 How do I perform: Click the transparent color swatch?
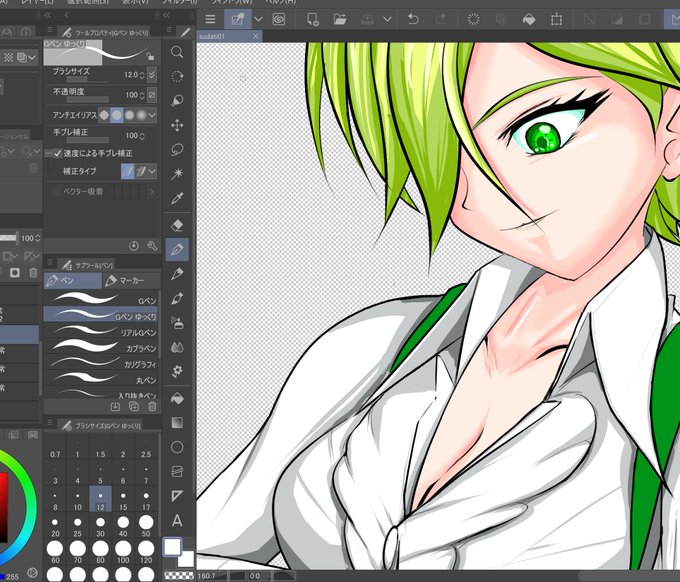[179, 576]
